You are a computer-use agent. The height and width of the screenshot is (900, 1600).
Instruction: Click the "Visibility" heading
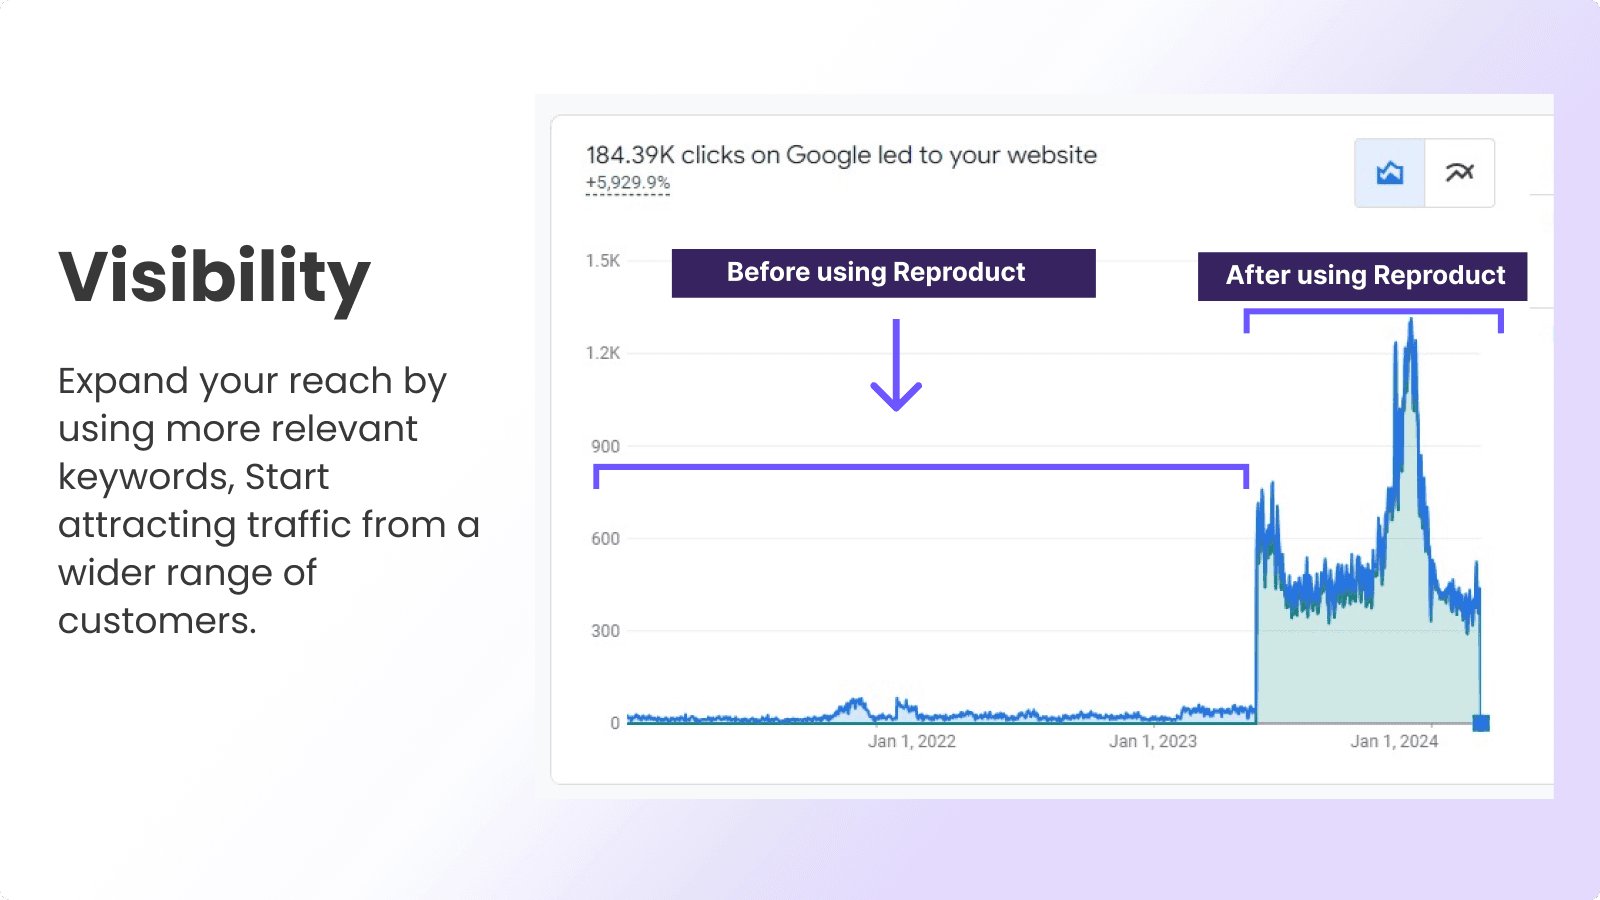coord(214,277)
